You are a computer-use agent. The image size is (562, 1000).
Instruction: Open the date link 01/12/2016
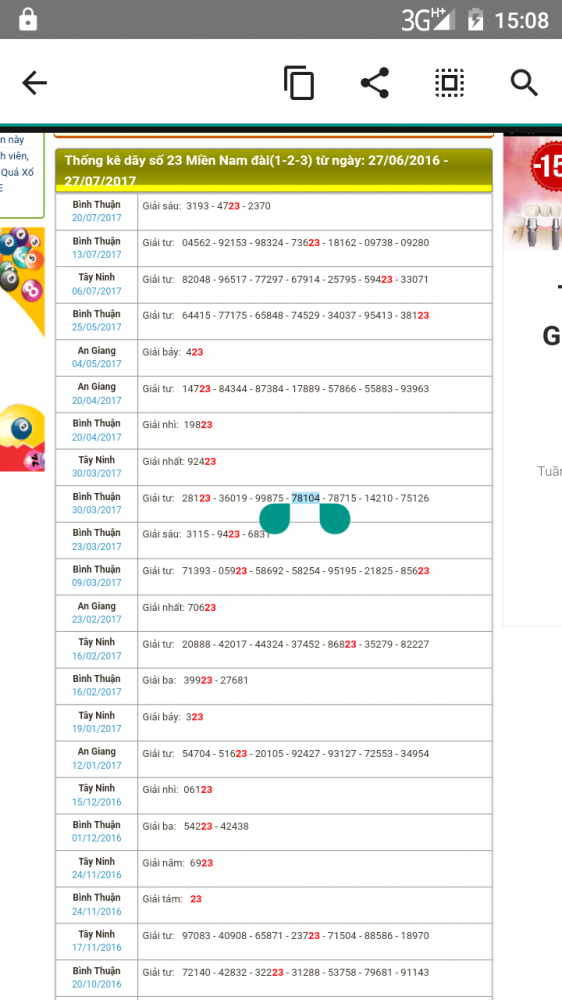[96, 838]
